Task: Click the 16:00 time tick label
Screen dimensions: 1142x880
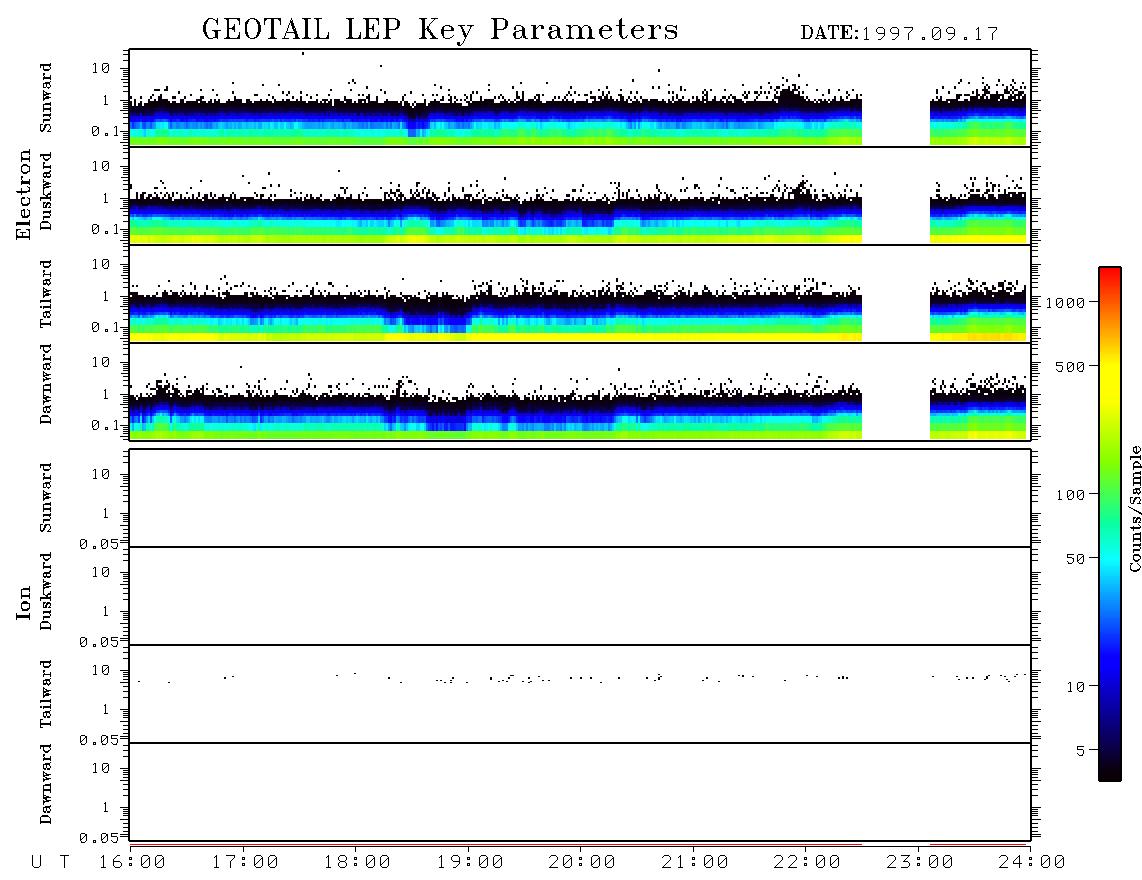Action: click(x=132, y=862)
